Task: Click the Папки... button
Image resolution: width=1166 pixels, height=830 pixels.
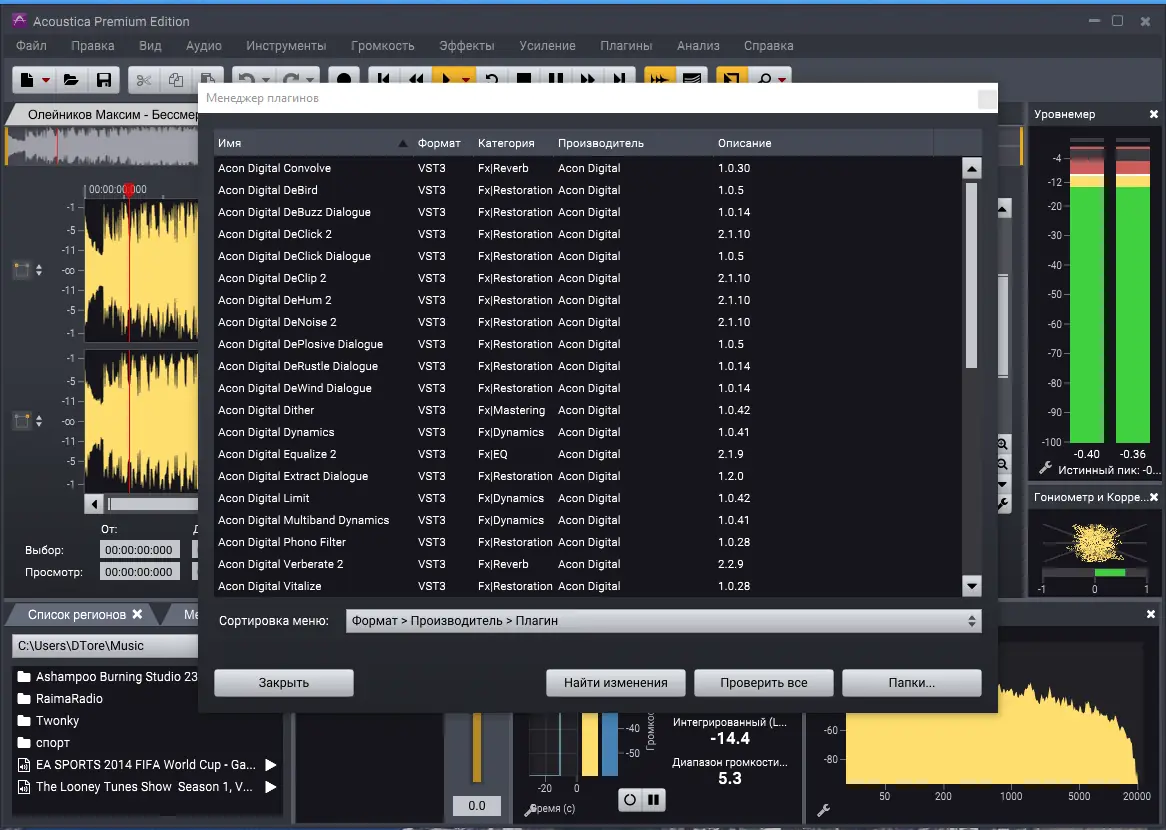Action: tap(912, 683)
